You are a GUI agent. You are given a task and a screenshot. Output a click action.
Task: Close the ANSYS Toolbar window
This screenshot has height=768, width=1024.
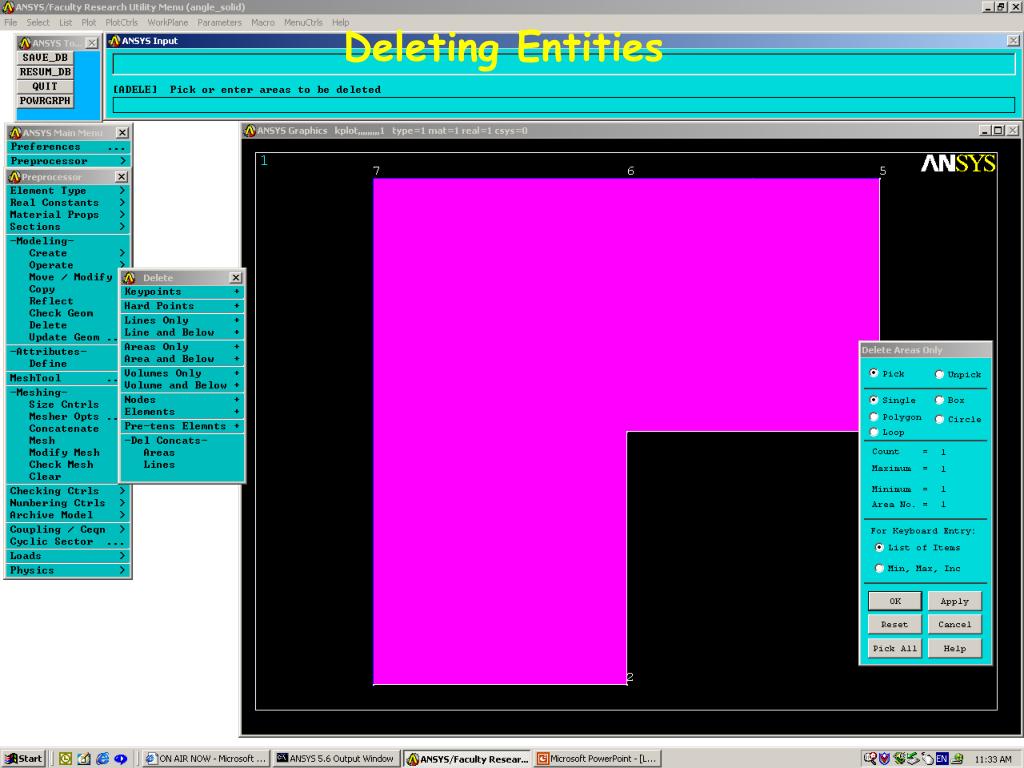(92, 43)
